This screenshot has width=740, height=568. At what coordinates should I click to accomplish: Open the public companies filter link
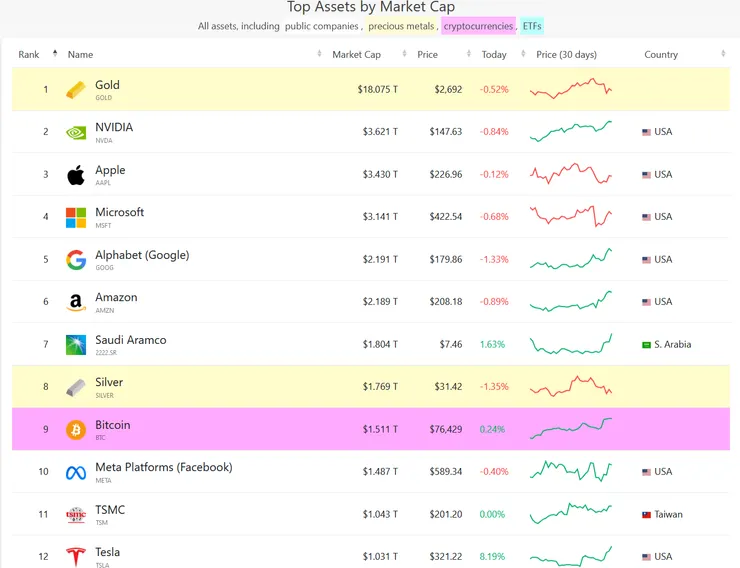tap(321, 26)
